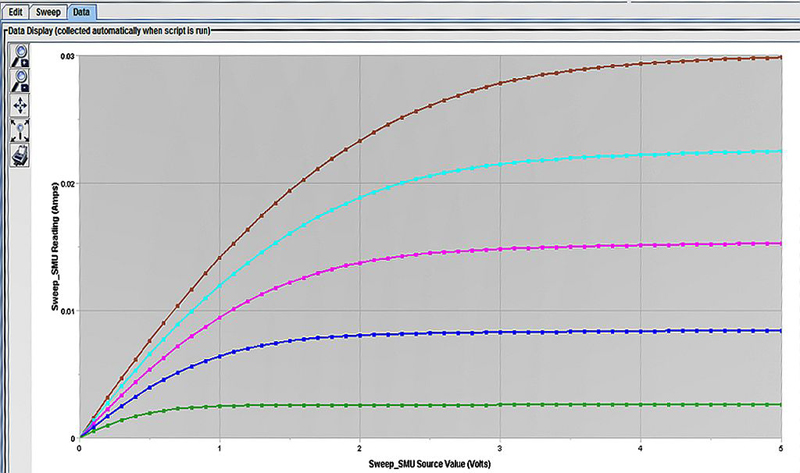Click the 0.01 y-axis tick label
The height and width of the screenshot is (473, 800).
pyautogui.click(x=67, y=311)
